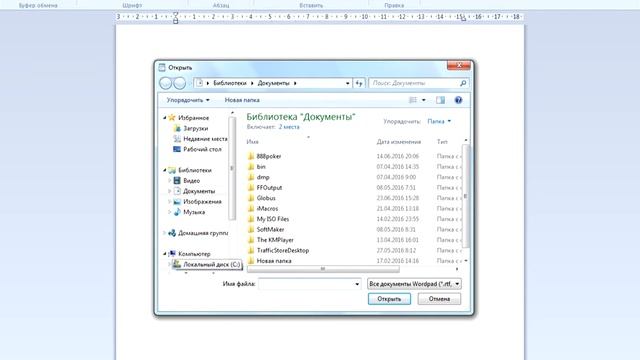
Task: Open help with the question mark icon
Action: (x=458, y=100)
